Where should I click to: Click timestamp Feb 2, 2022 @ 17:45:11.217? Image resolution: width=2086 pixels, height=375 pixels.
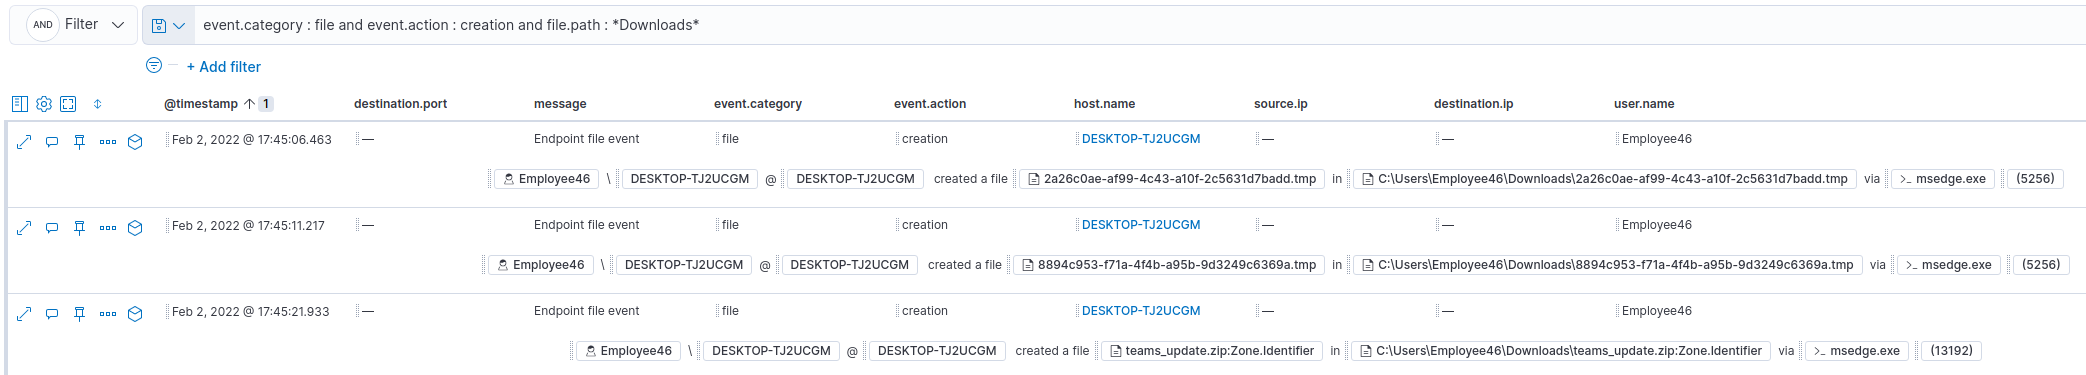[x=248, y=226]
